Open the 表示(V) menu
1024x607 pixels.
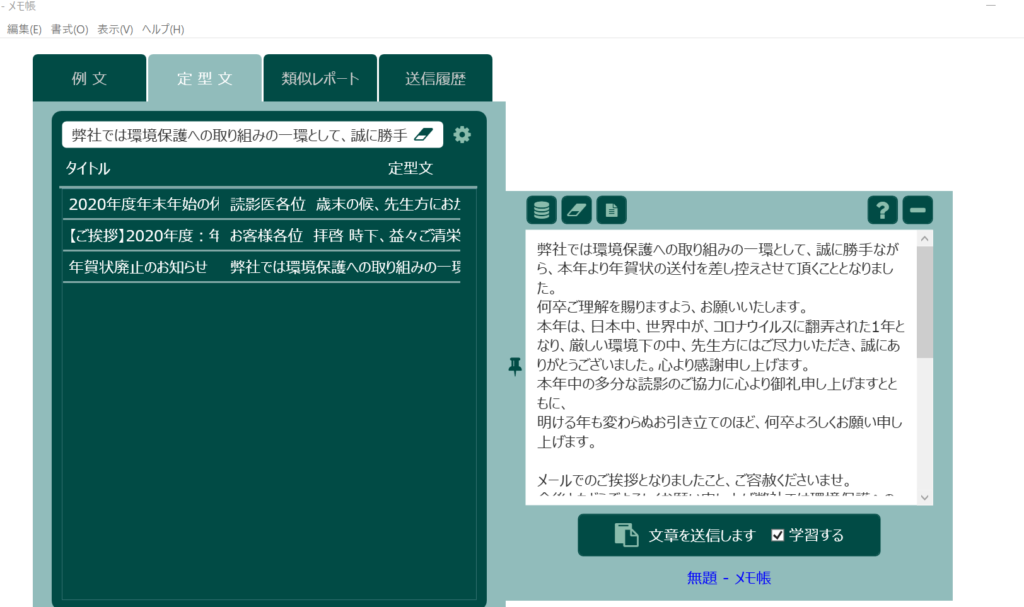115,29
